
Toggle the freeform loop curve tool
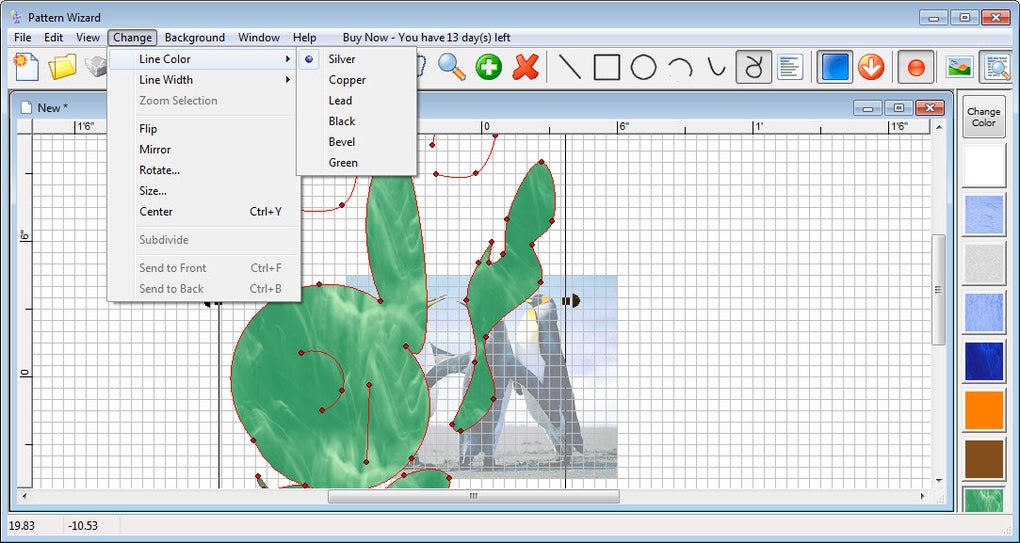[754, 67]
